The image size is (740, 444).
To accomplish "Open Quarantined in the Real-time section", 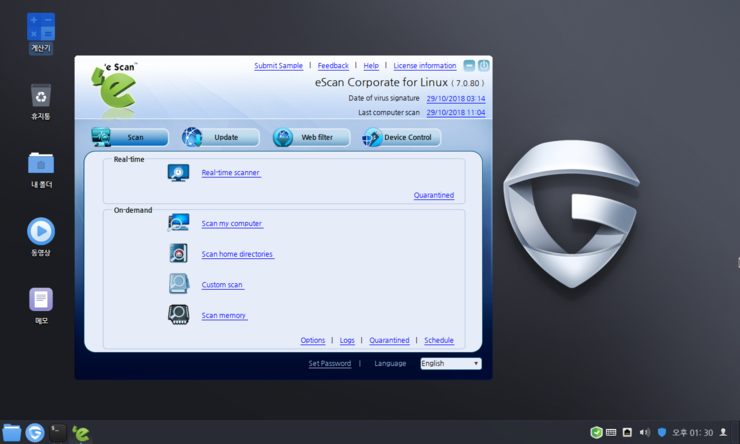I will click(x=434, y=195).
